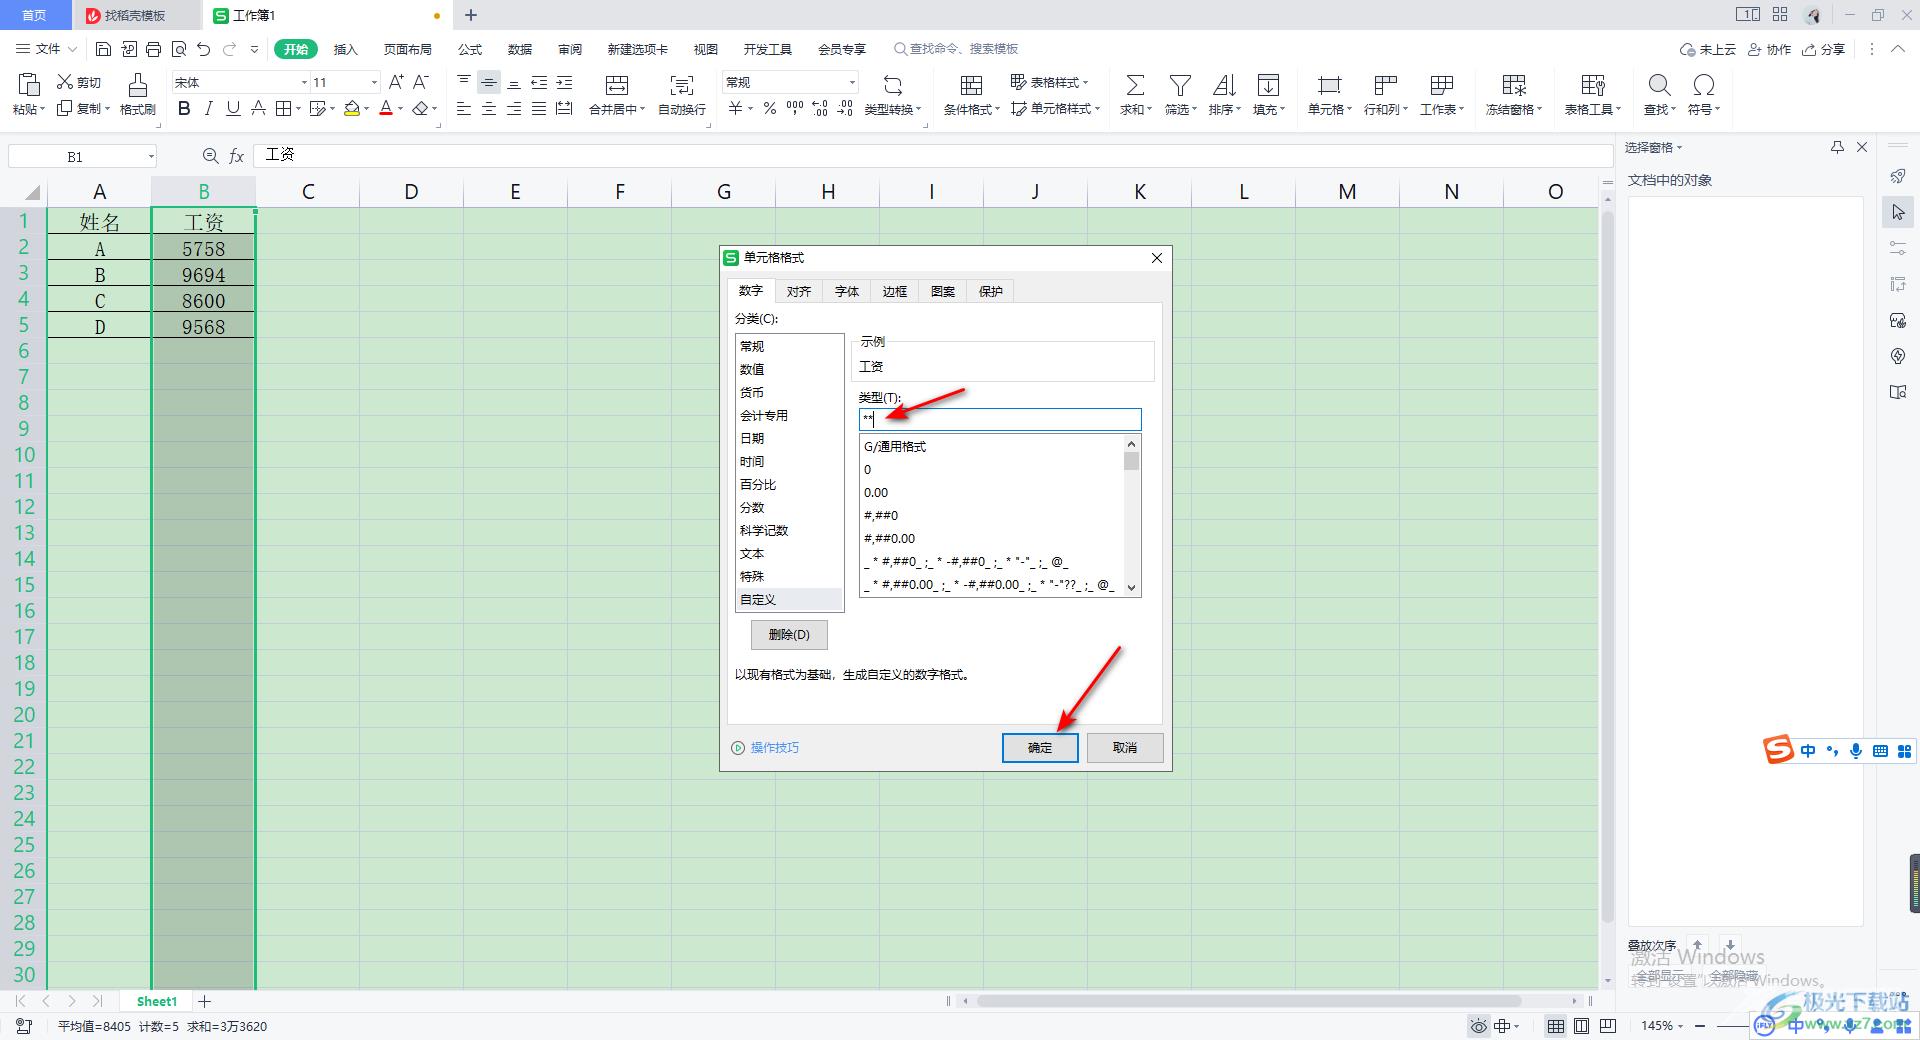1920x1040 pixels.
Task: Open the File (文件) menu dropdown
Action: (47, 49)
